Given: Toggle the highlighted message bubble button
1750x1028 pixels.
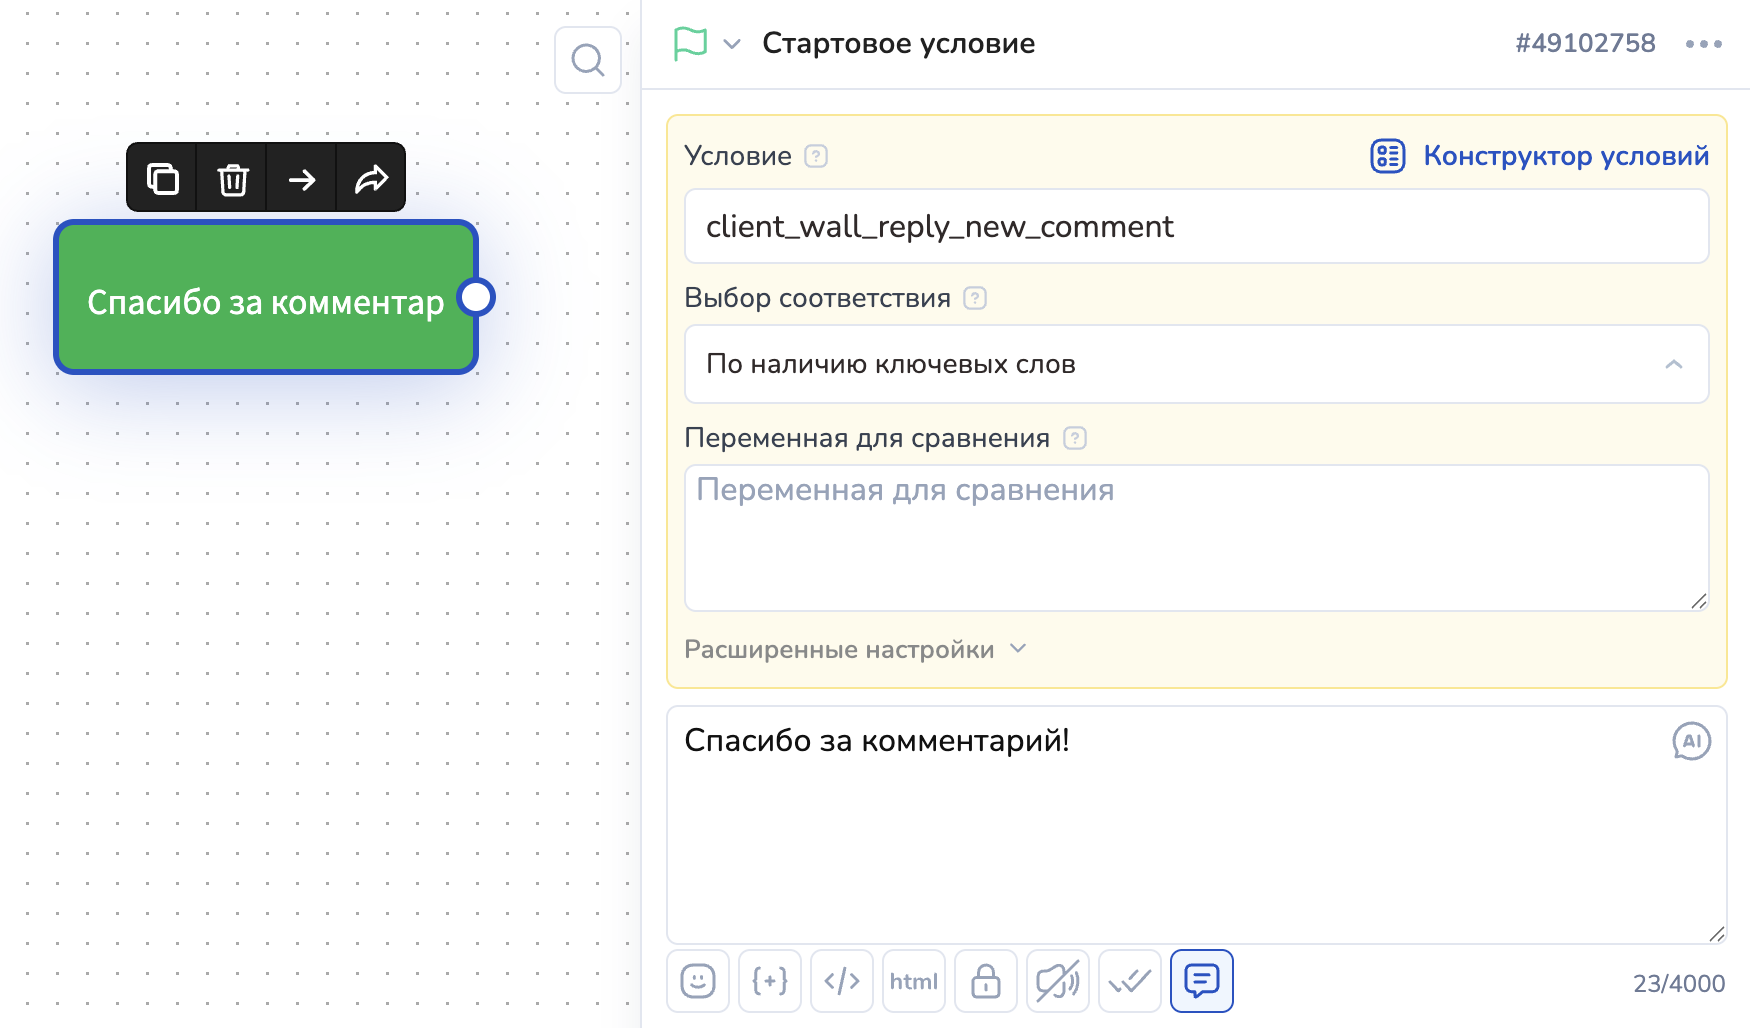Looking at the screenshot, I should click(1201, 981).
